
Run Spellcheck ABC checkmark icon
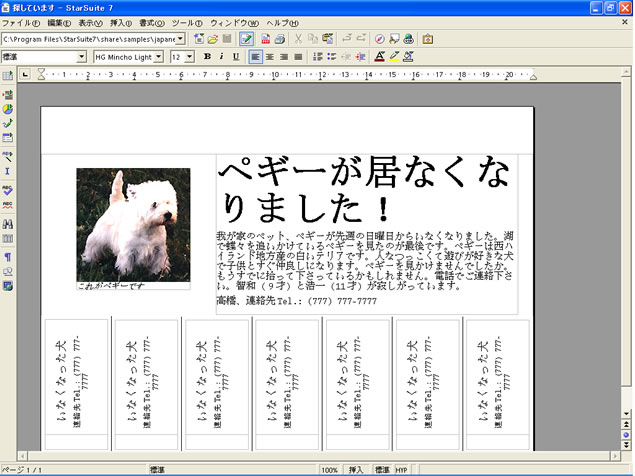[x=8, y=190]
